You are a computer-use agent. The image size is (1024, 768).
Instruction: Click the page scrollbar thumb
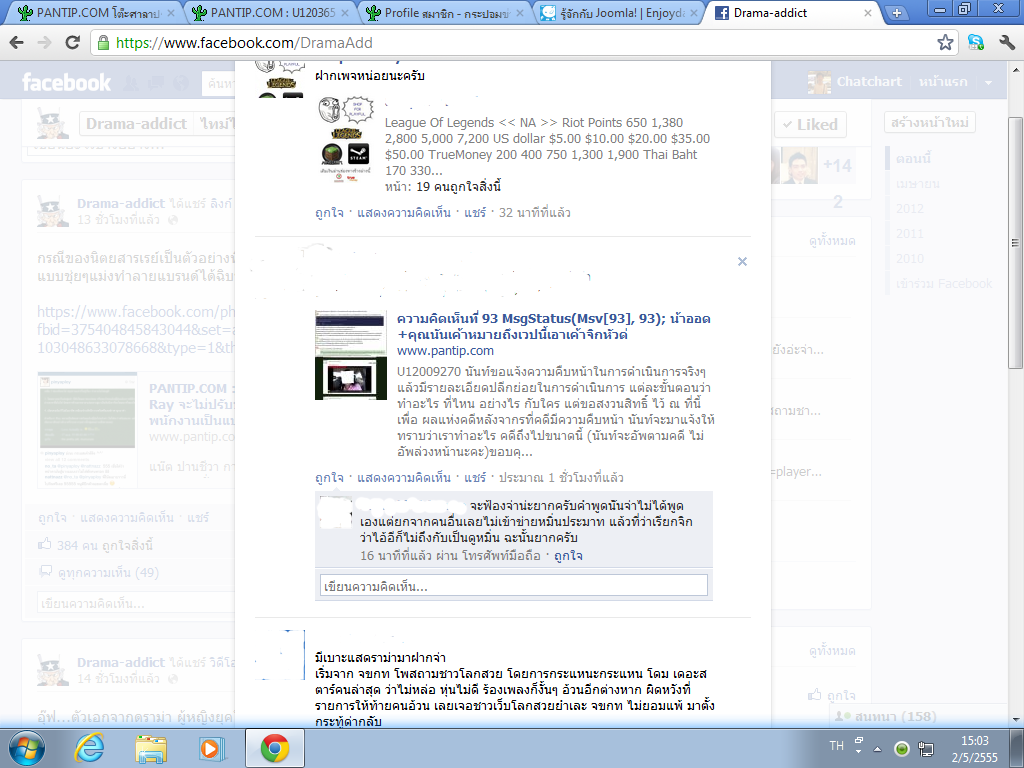1015,243
